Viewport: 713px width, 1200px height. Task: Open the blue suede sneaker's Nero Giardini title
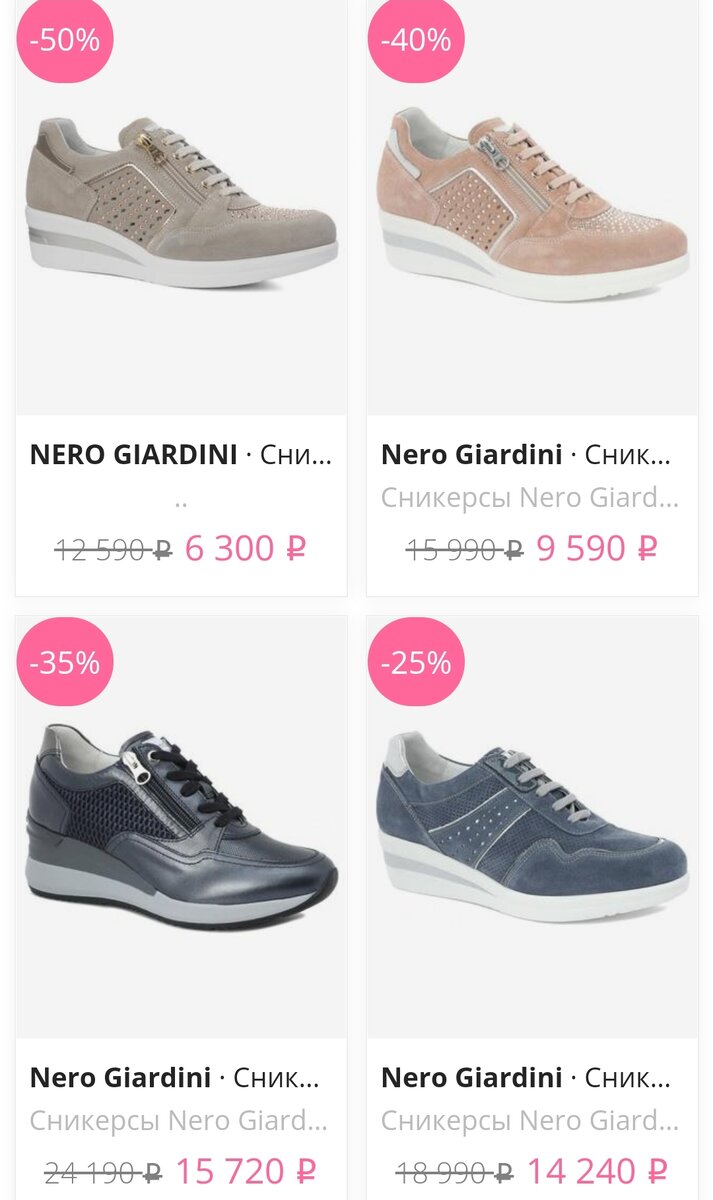[x=471, y=1077]
